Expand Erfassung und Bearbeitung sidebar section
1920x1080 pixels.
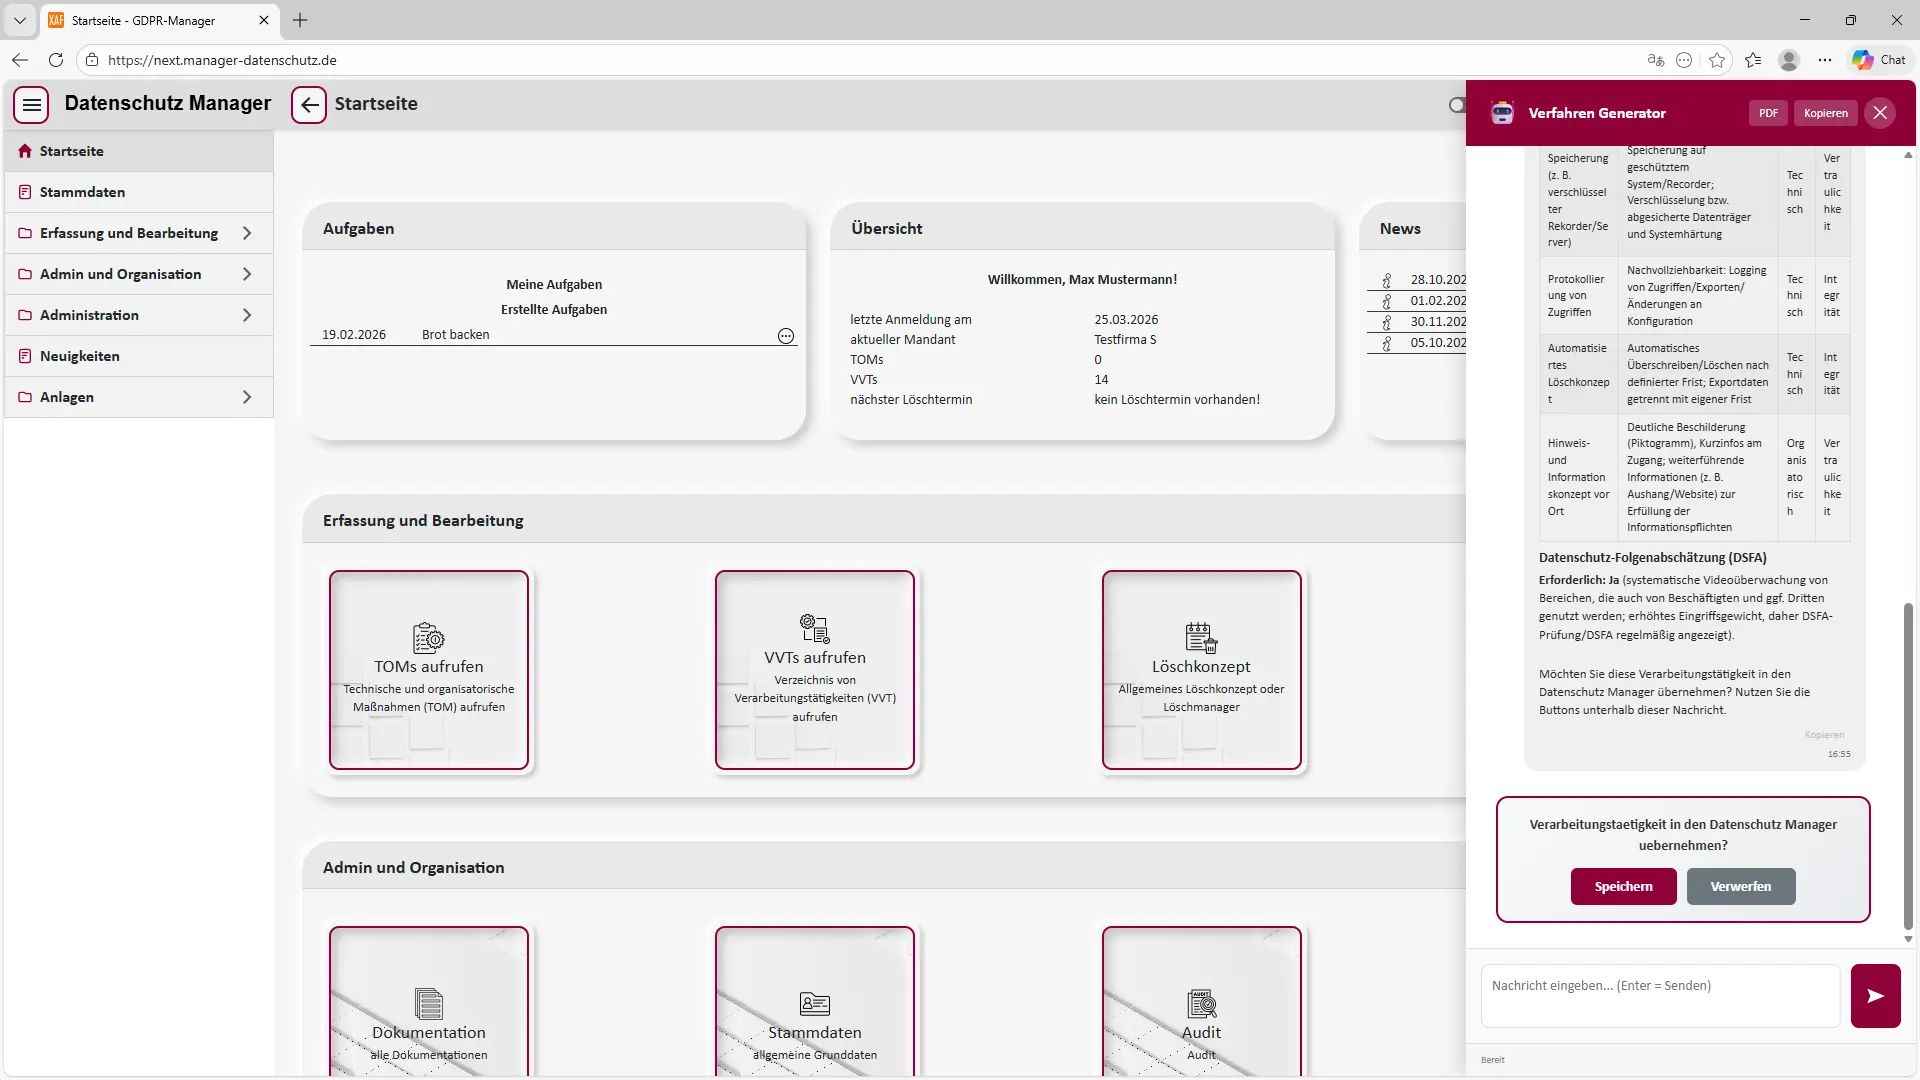tap(138, 233)
